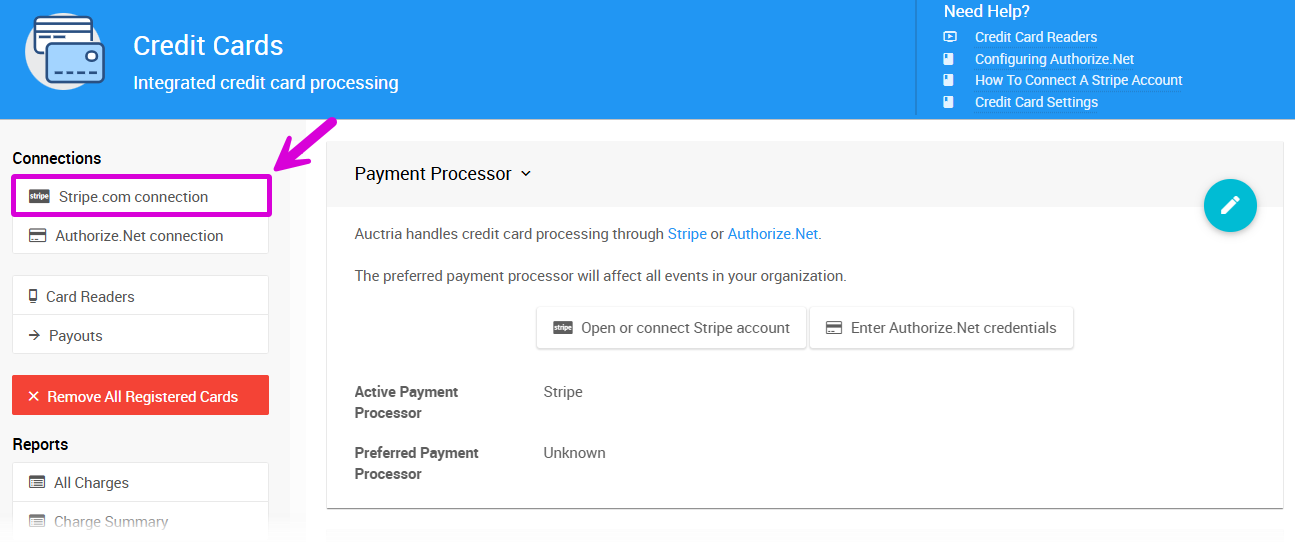Open the Payouts sidebar item
The height and width of the screenshot is (543, 1295).
[x=76, y=336]
